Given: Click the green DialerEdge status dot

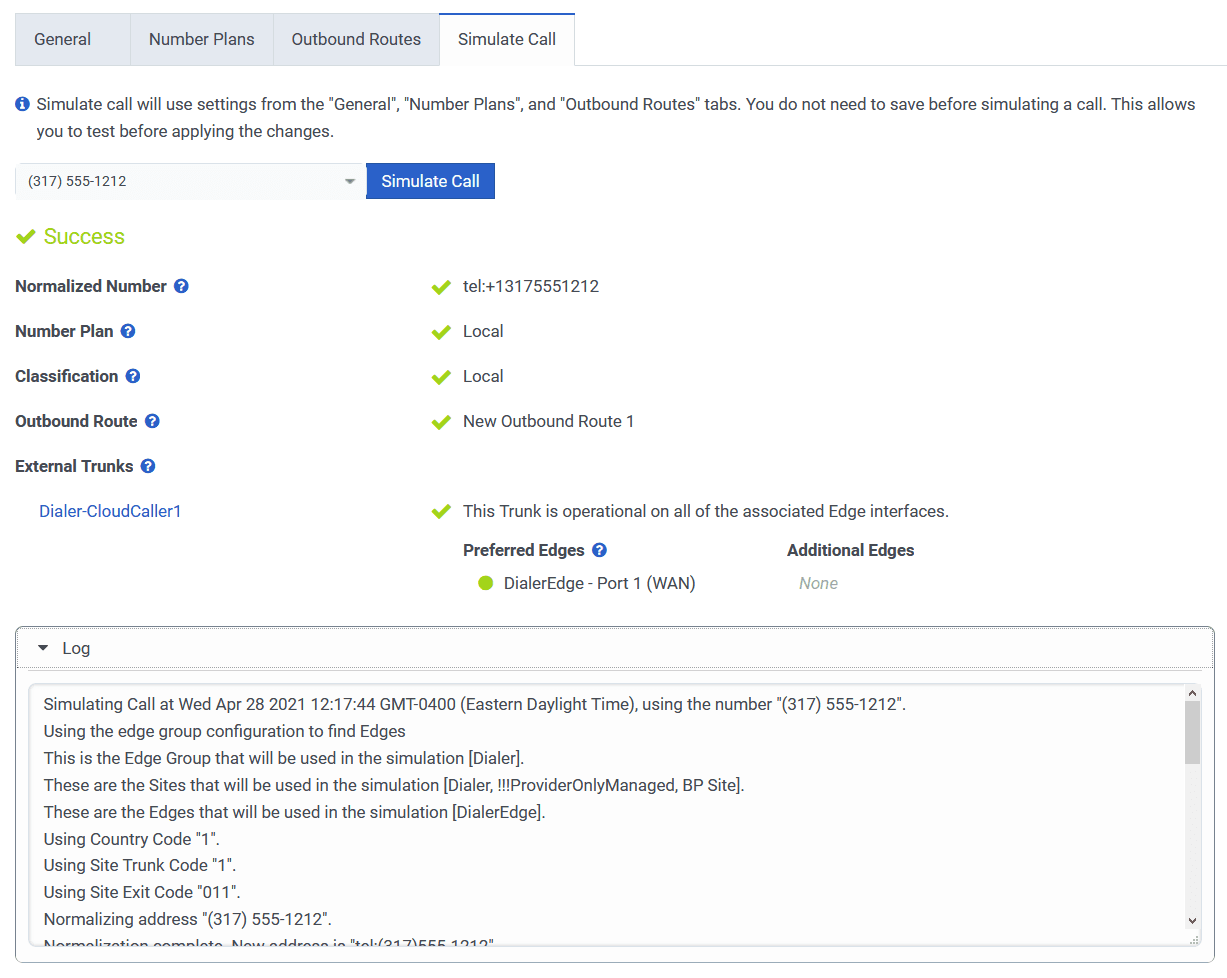Looking at the screenshot, I should pos(486,583).
